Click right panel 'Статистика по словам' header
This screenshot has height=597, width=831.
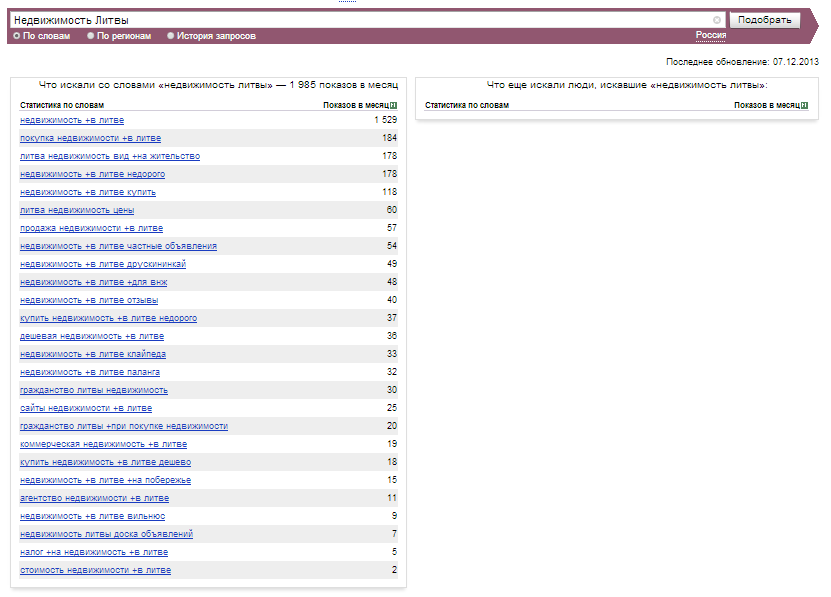point(467,106)
